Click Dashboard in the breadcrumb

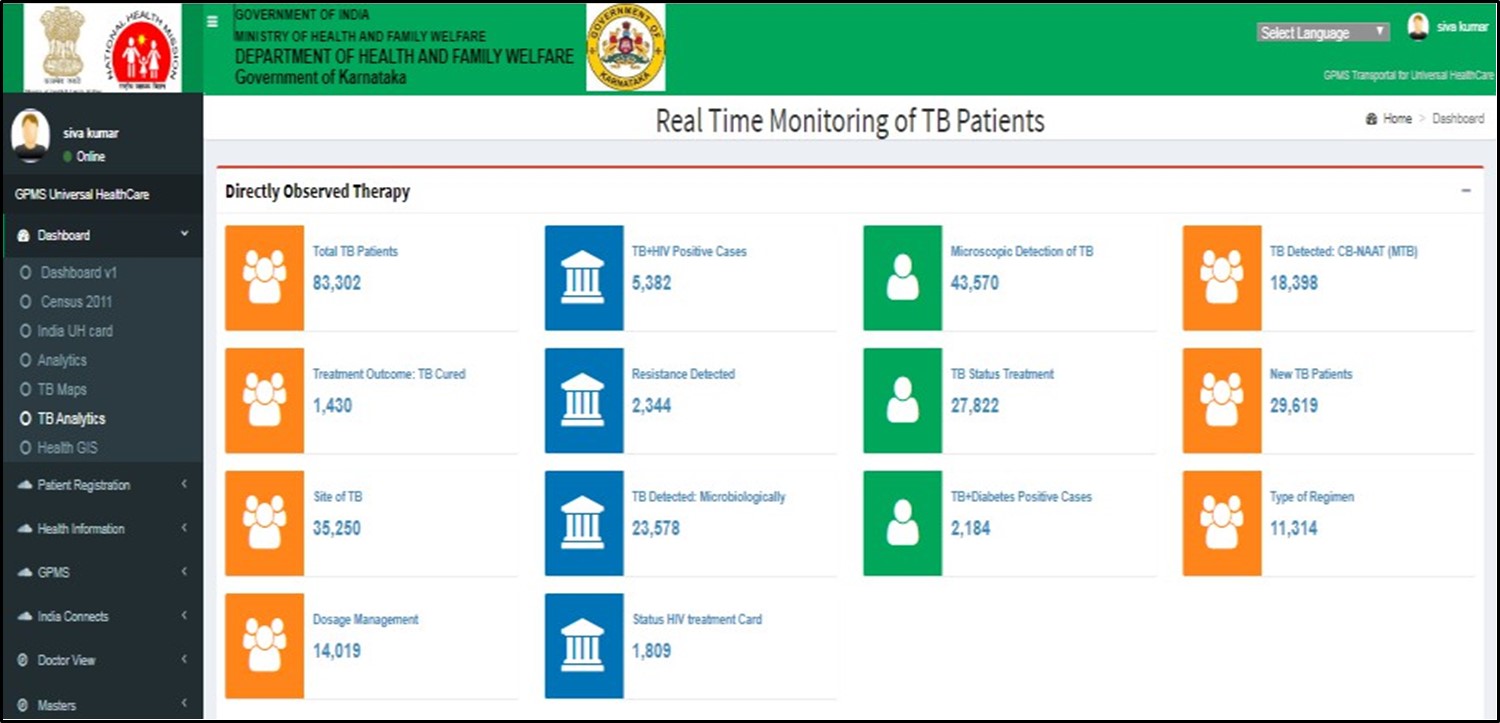(x=1458, y=119)
